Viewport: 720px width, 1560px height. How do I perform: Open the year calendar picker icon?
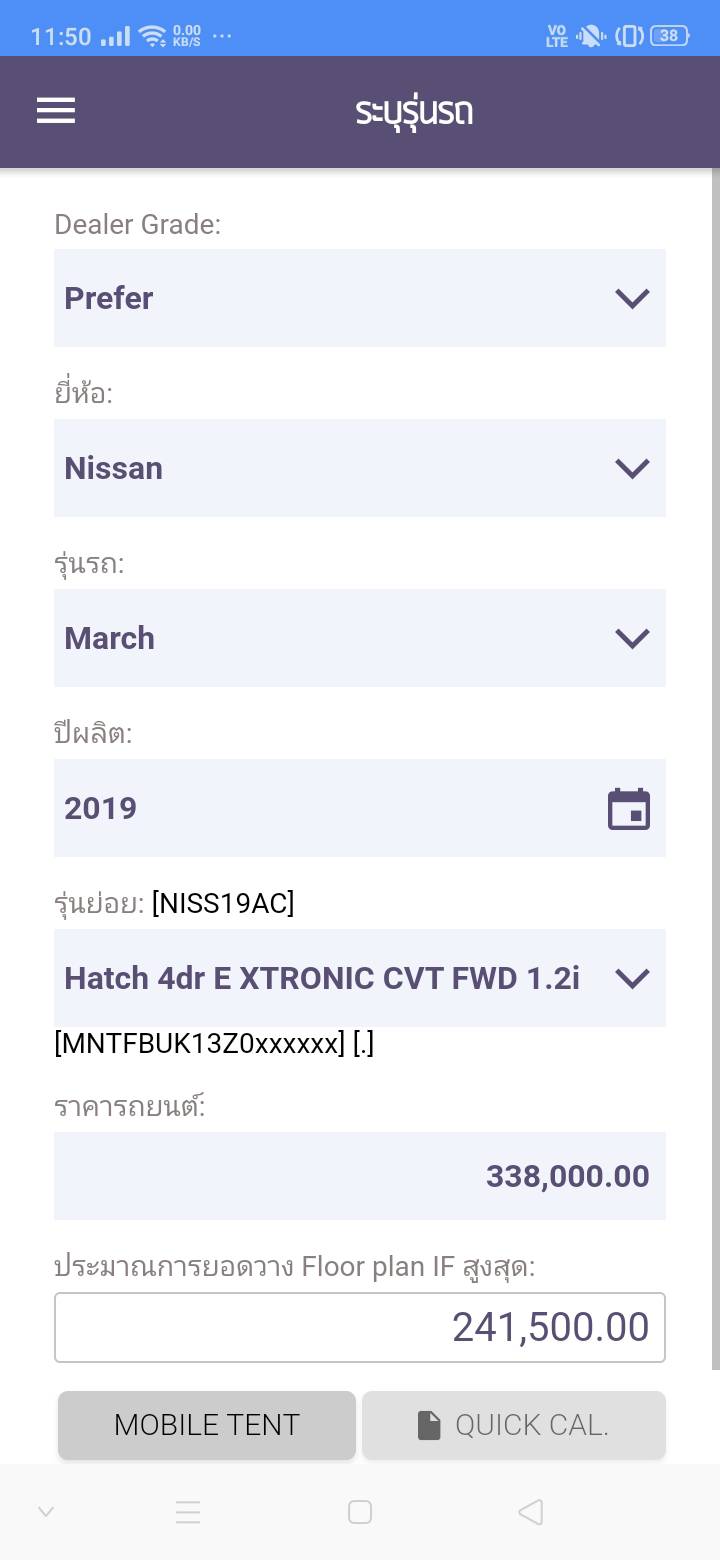pyautogui.click(x=629, y=809)
